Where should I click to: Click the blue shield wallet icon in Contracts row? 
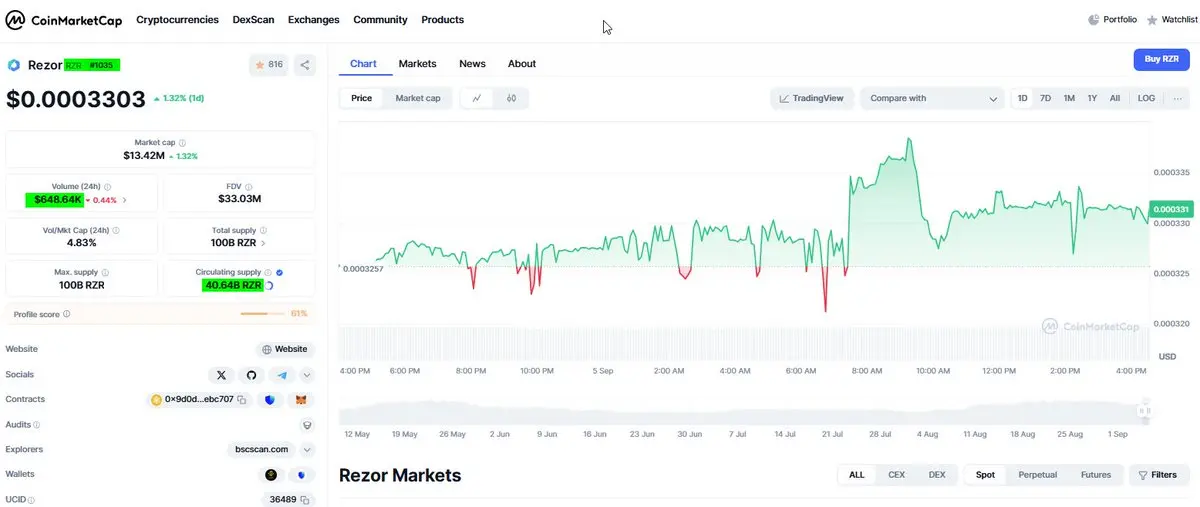tap(270, 400)
